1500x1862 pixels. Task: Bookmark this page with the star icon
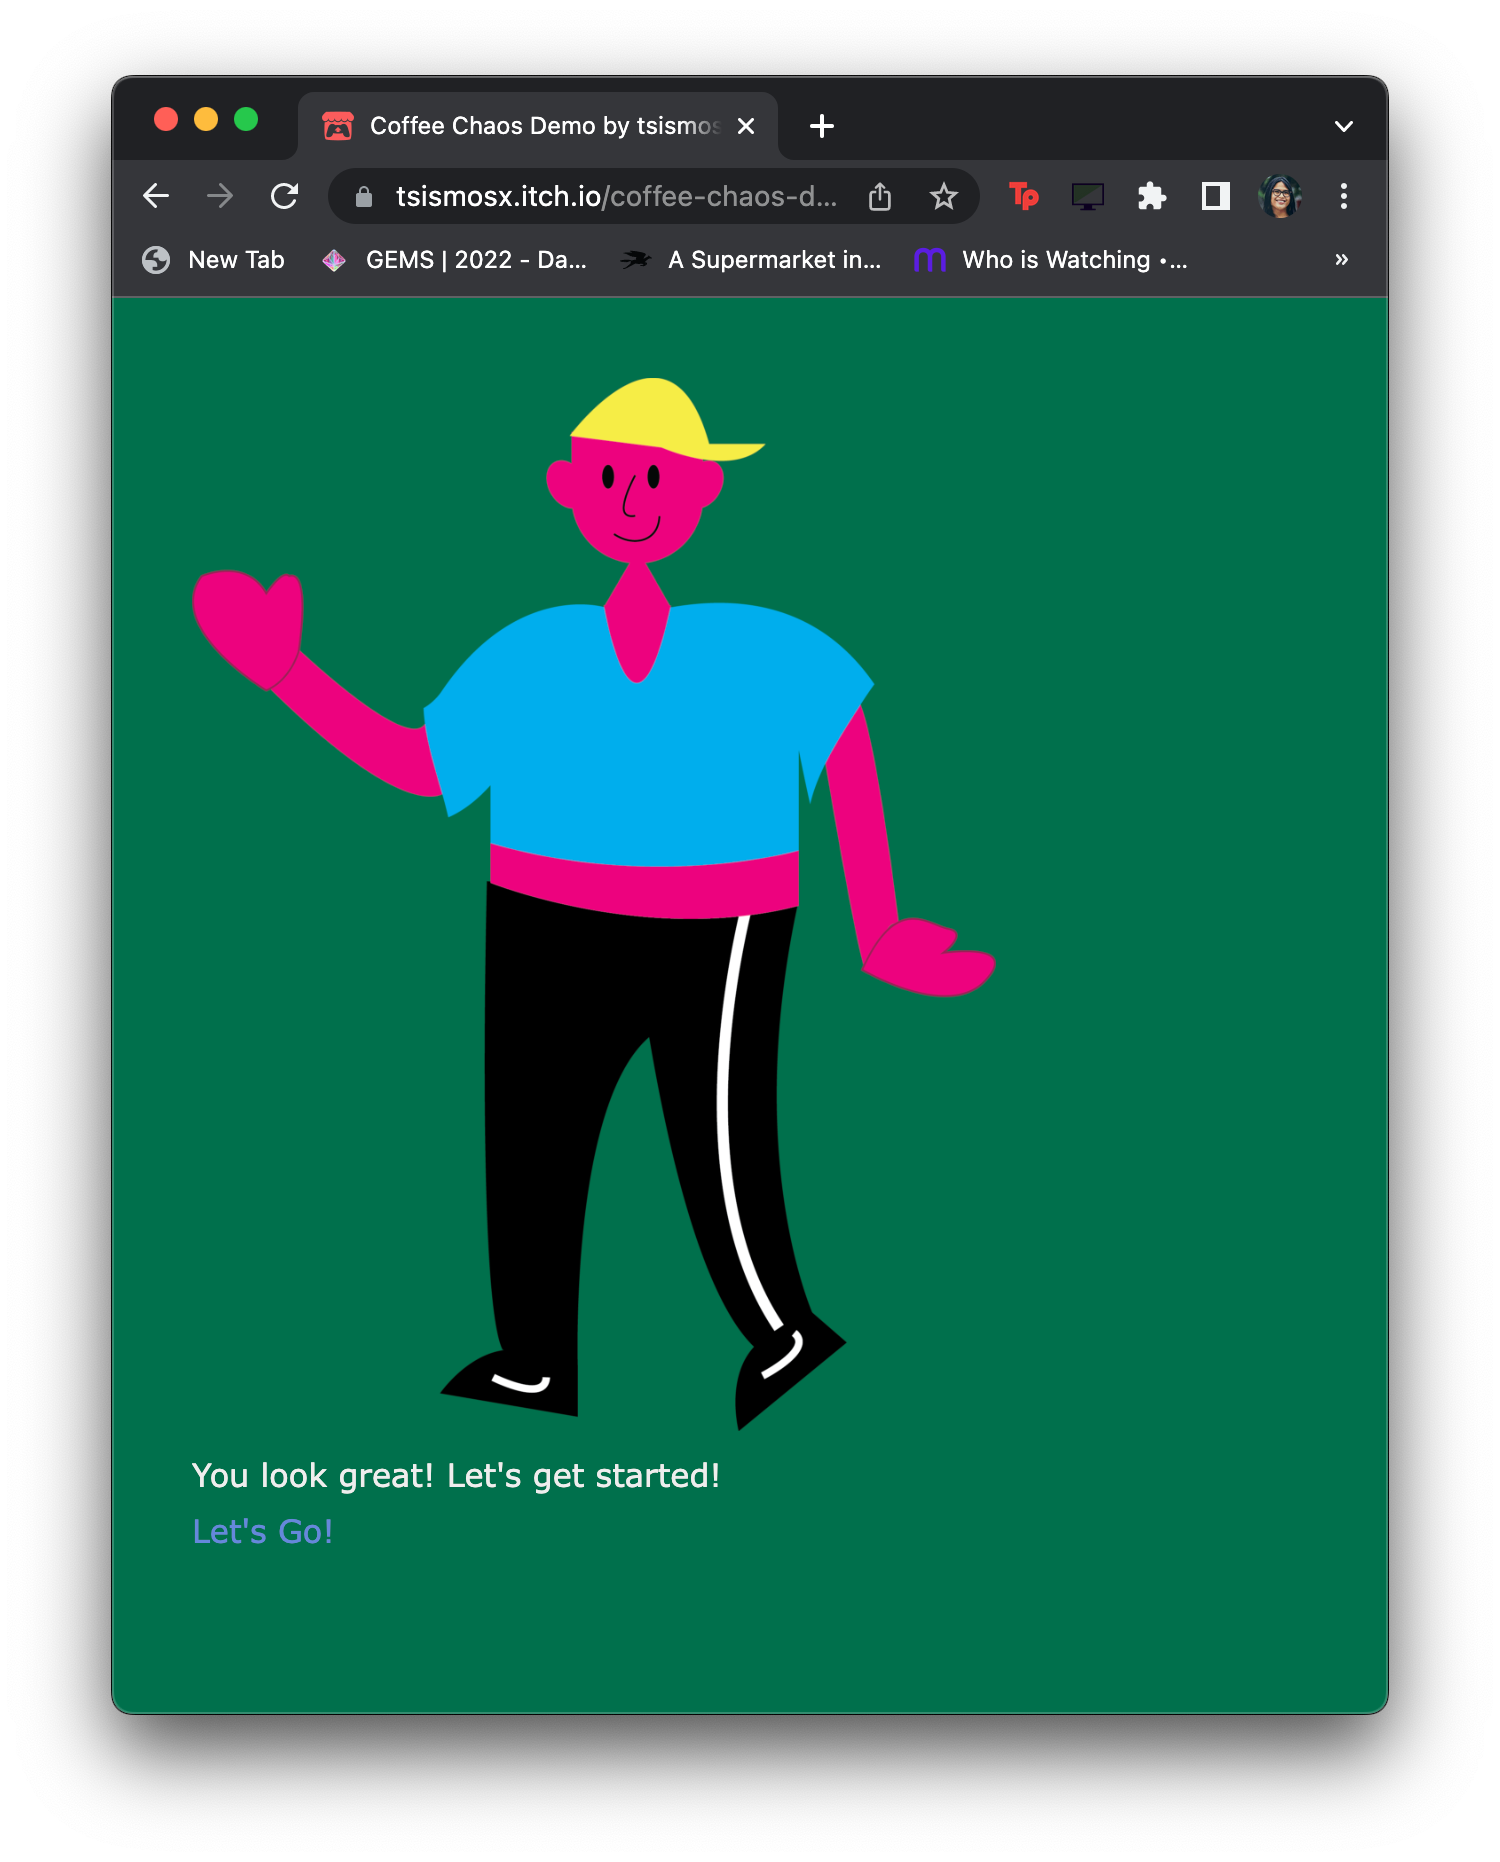coord(943,197)
